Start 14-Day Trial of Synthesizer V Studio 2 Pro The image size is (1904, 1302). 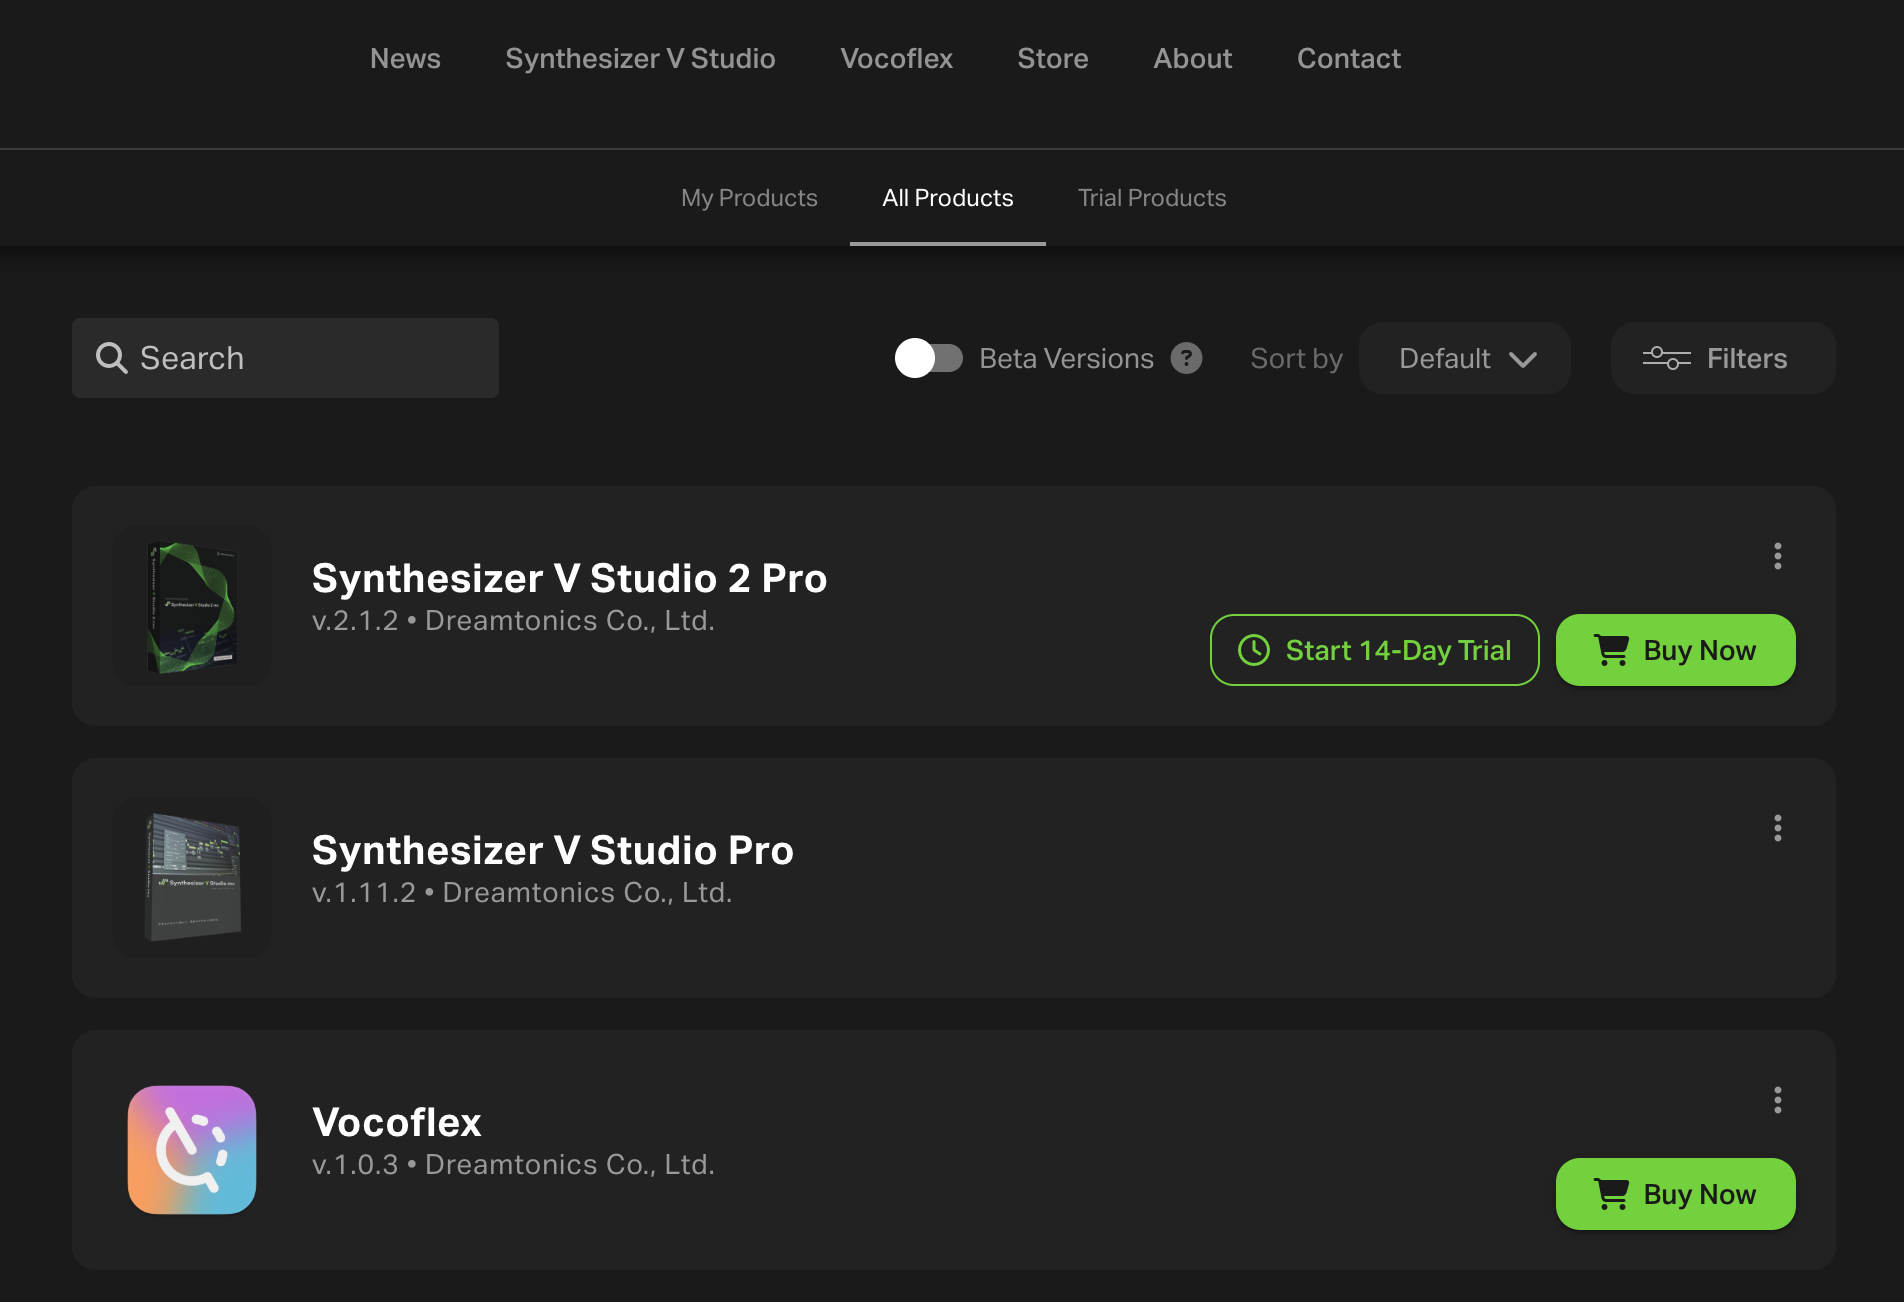[1374, 650]
